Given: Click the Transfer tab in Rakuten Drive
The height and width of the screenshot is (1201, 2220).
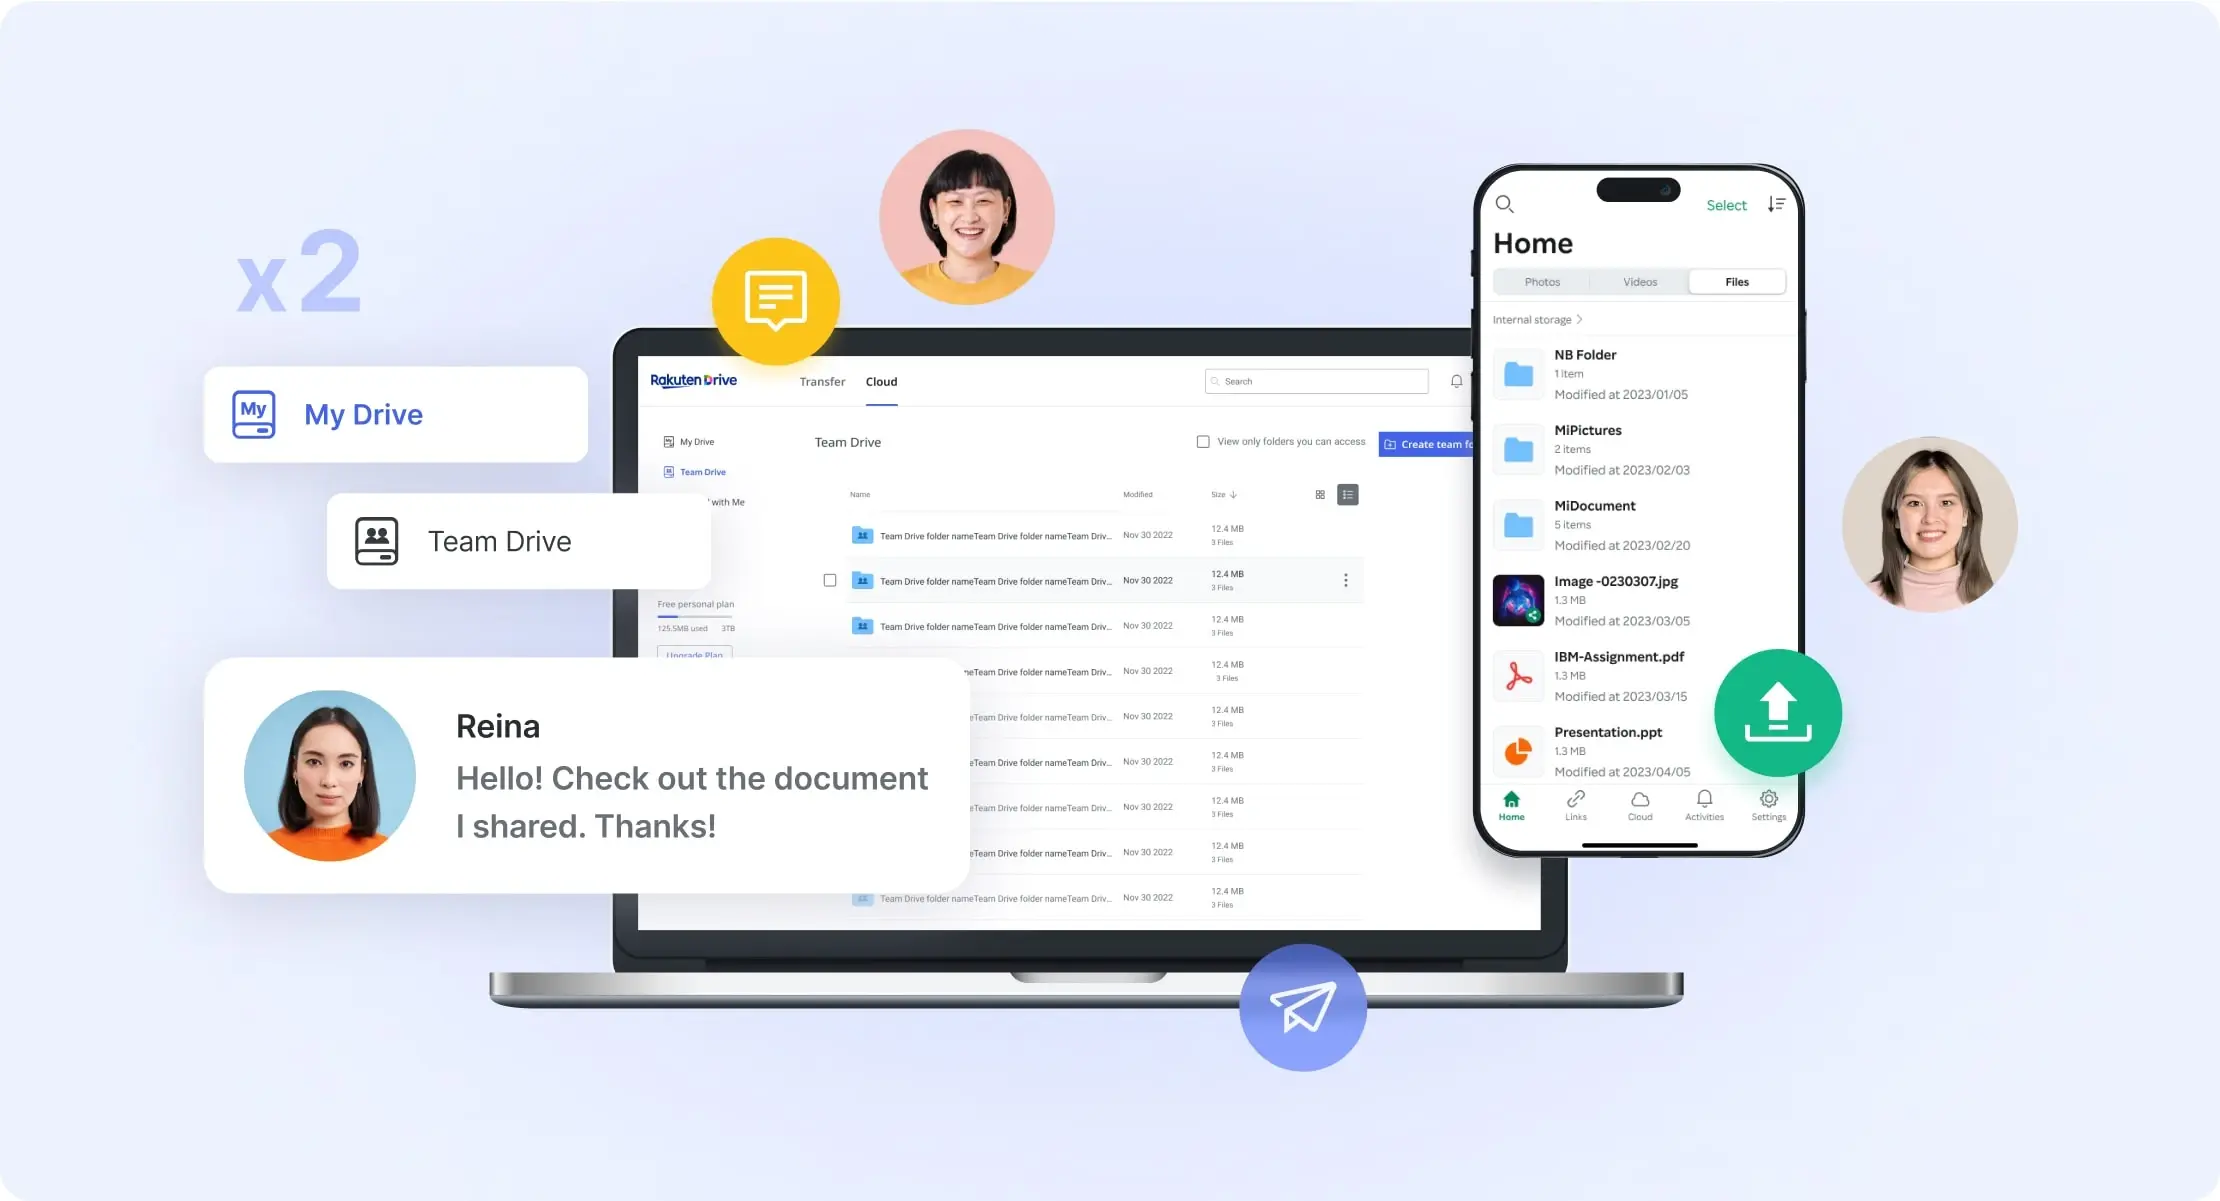Looking at the screenshot, I should point(821,382).
